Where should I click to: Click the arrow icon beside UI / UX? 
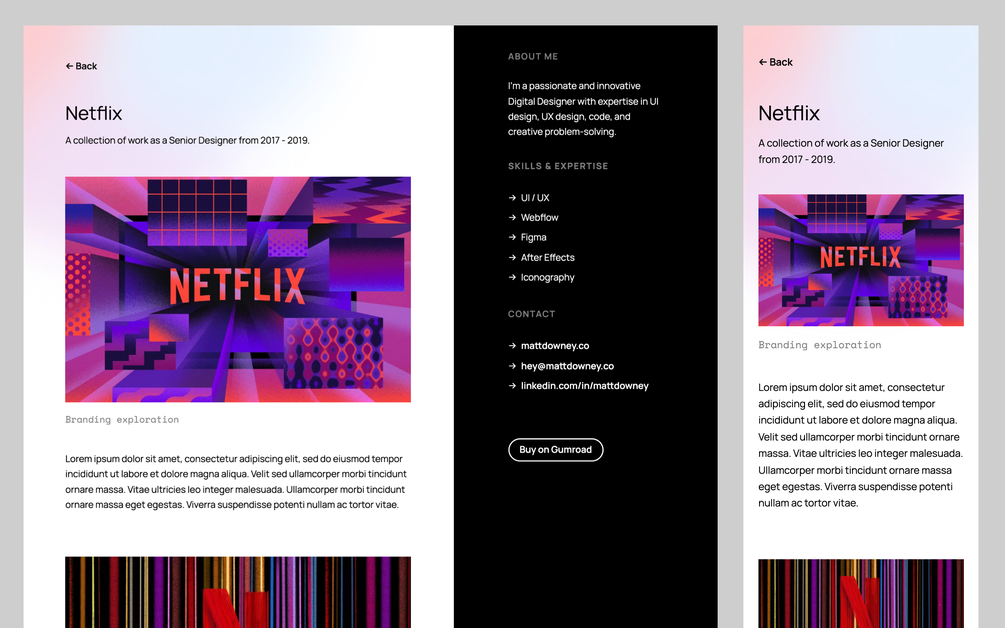(x=512, y=198)
